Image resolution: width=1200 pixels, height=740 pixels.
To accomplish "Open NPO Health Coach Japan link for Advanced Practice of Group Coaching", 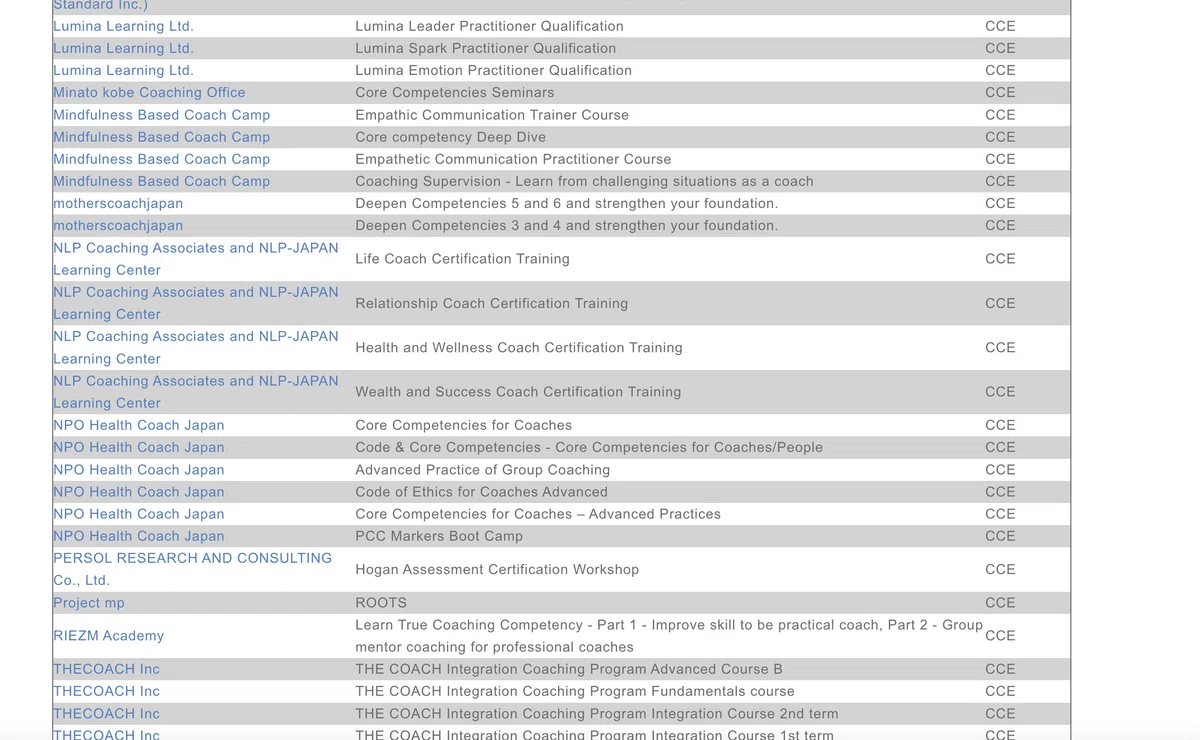I will 139,469.
